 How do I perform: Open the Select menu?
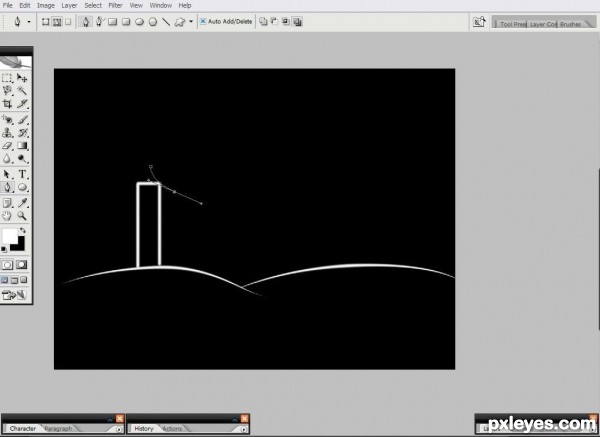click(93, 5)
